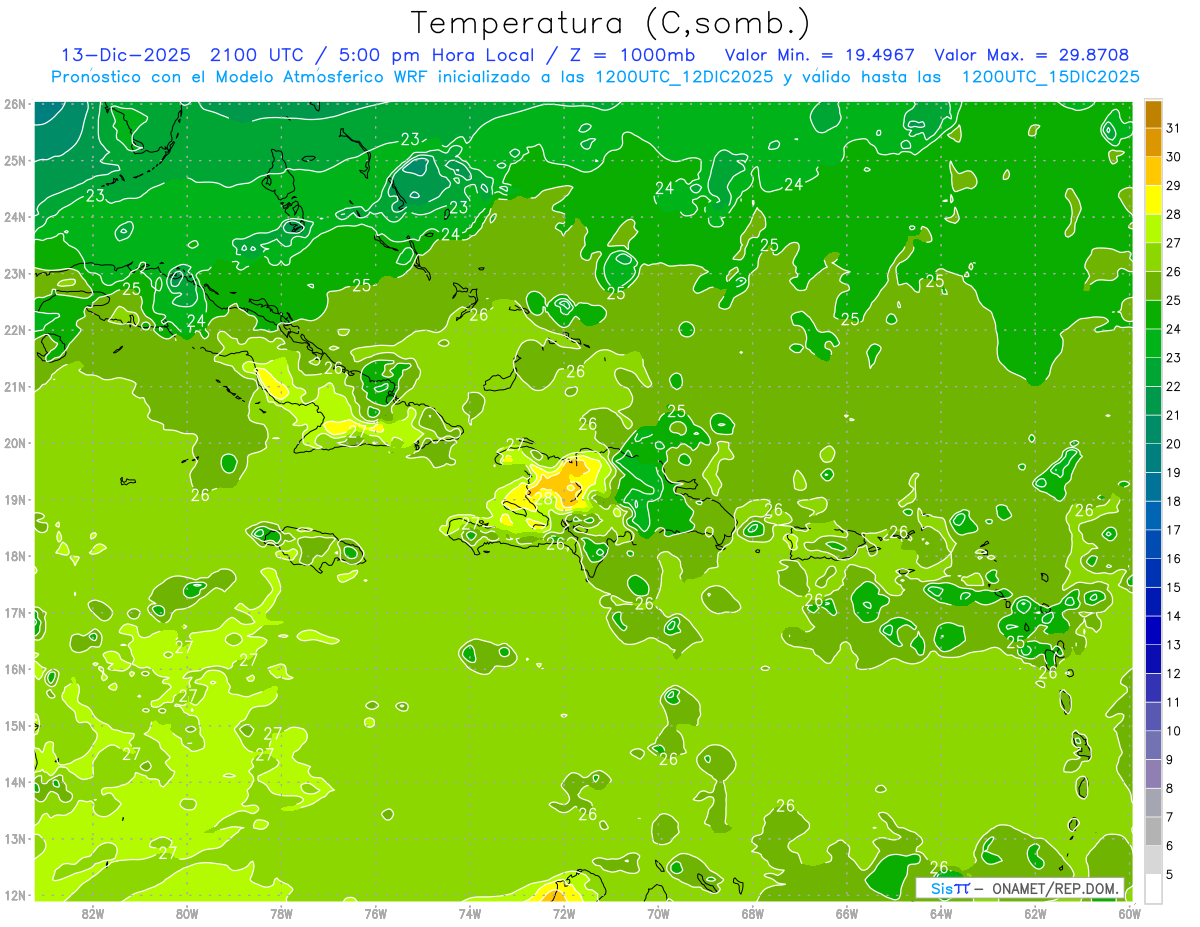Select "Valor Max. = 29.8708" text
This screenshot has width=1200, height=927.
(x=1032, y=55)
